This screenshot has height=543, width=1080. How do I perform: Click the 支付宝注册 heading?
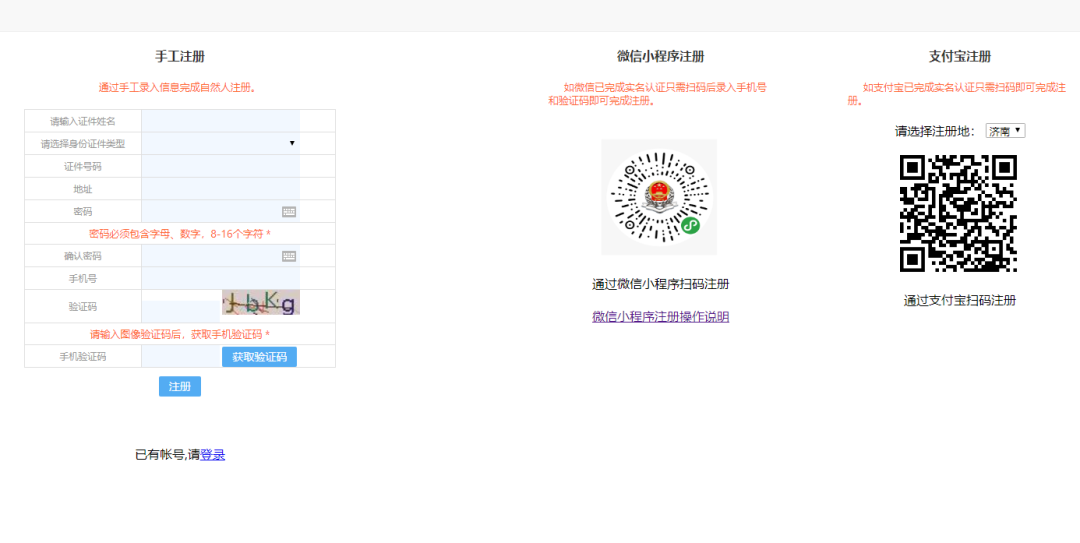coord(959,57)
